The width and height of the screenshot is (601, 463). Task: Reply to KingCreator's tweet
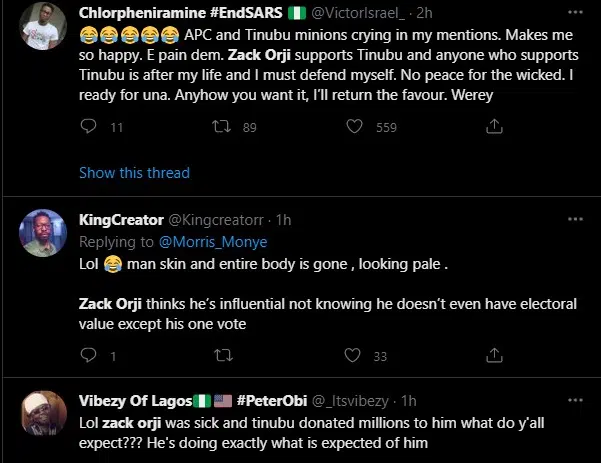pyautogui.click(x=87, y=355)
